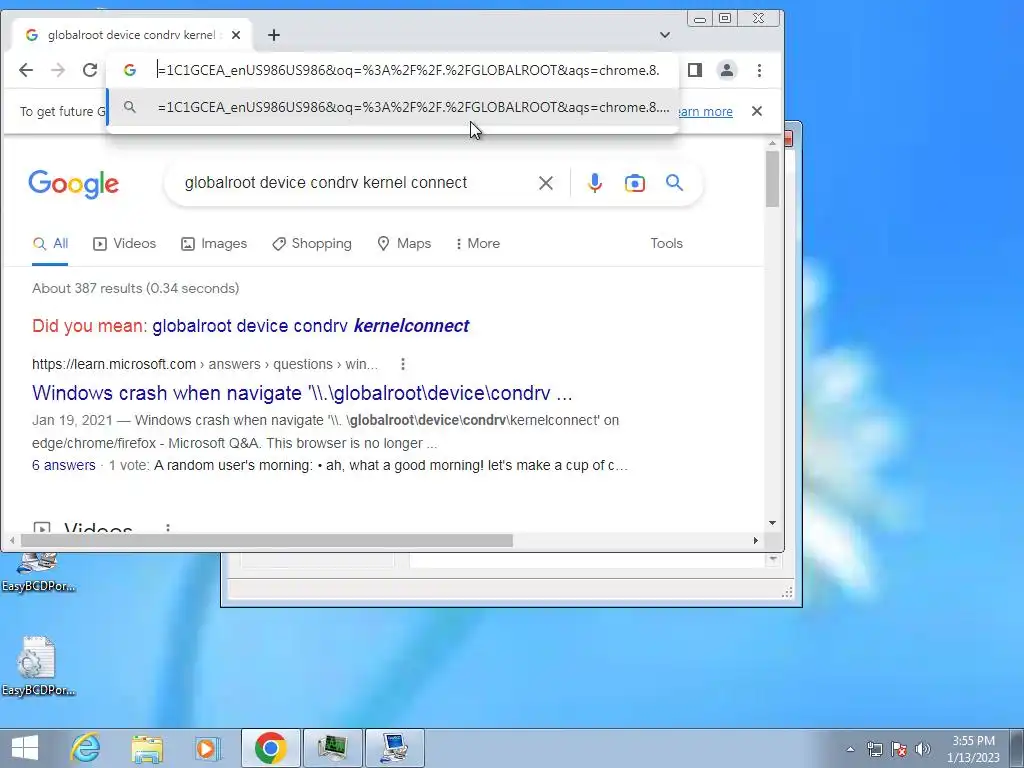
Task: Submit search with magnifier icon
Action: pyautogui.click(x=675, y=183)
